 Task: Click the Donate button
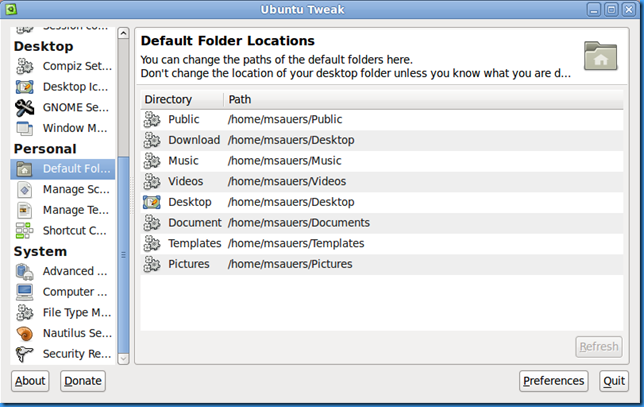tap(83, 381)
